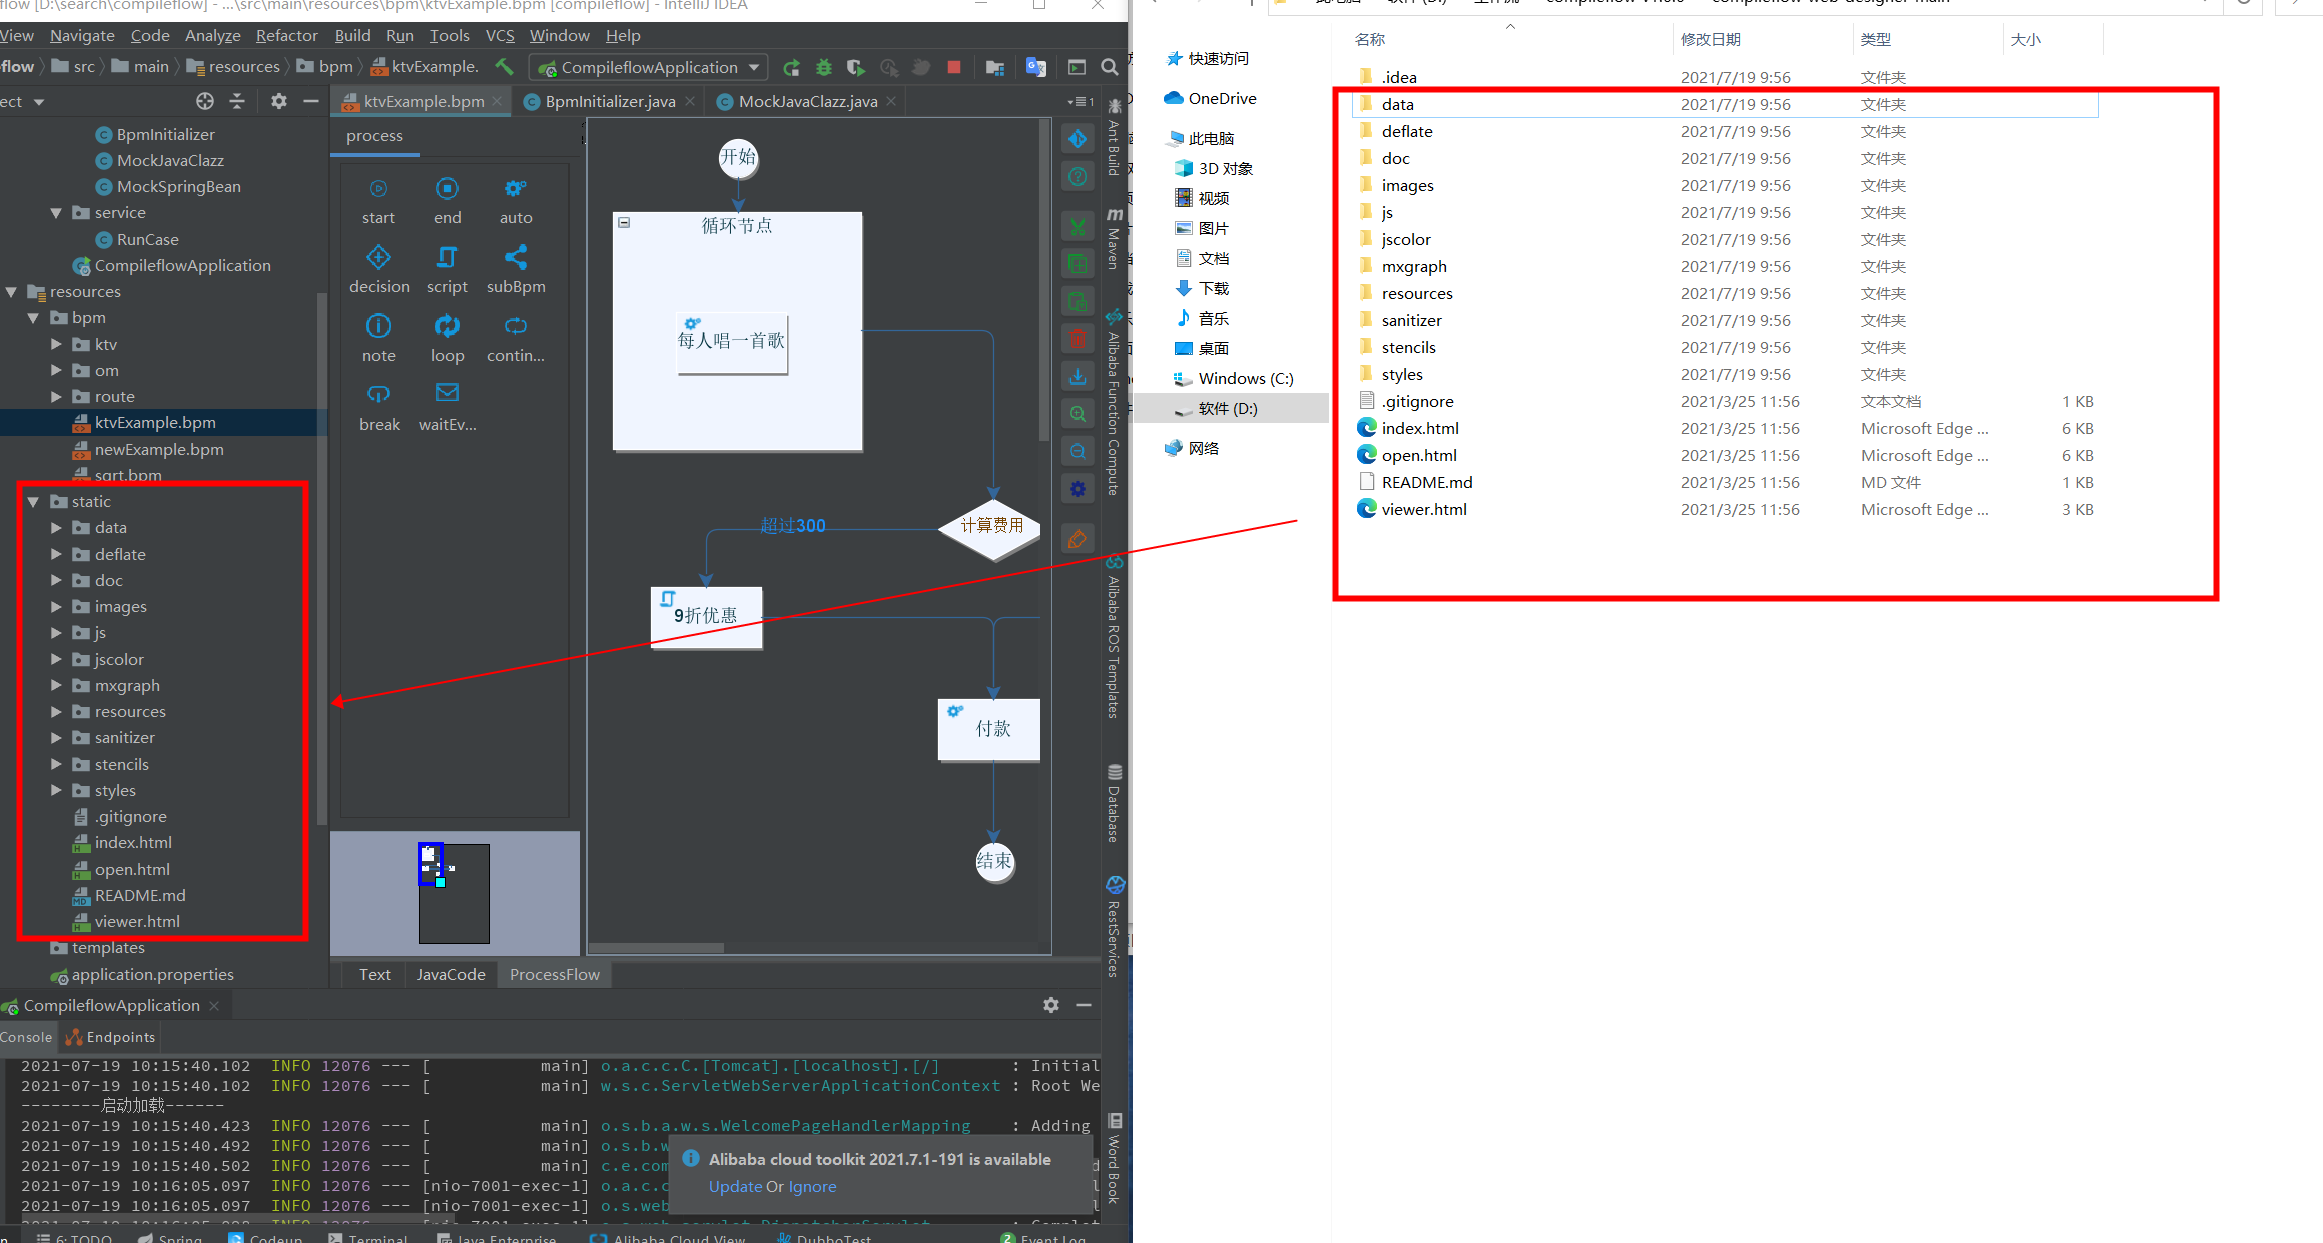
Task: Select the loop node tool
Action: click(x=447, y=337)
